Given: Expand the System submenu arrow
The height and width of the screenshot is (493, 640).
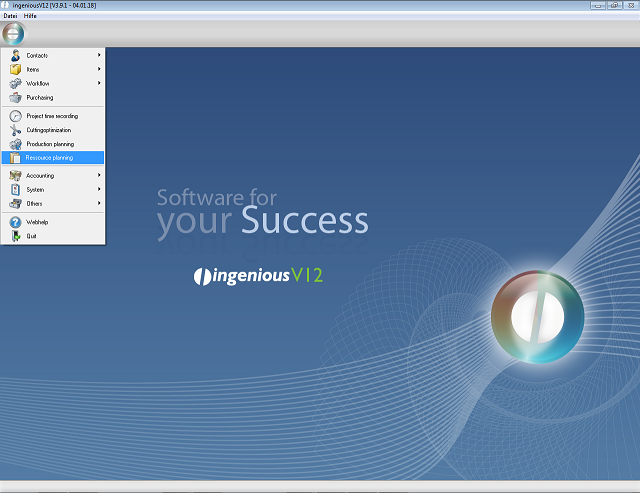Looking at the screenshot, I should point(99,189).
